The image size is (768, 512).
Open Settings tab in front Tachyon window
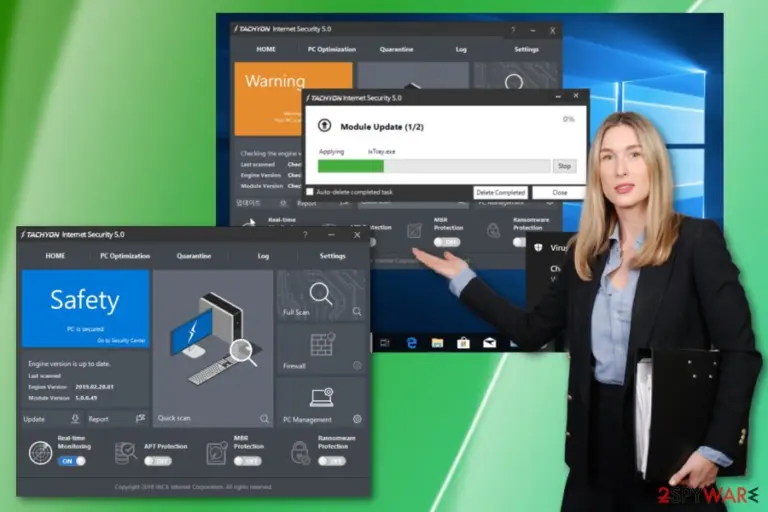333,256
